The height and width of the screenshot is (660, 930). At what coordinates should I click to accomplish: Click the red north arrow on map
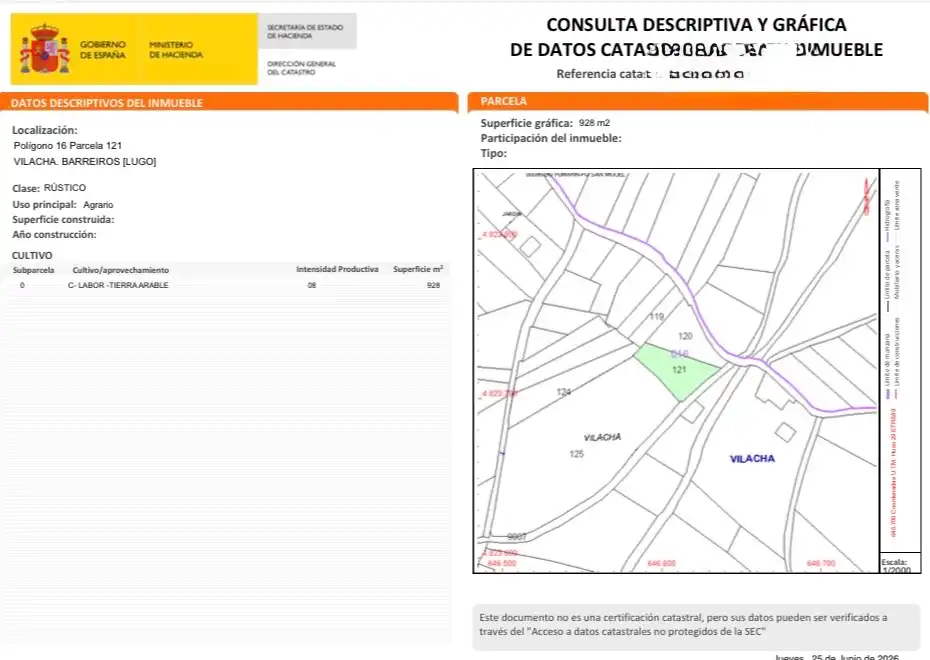tap(867, 196)
